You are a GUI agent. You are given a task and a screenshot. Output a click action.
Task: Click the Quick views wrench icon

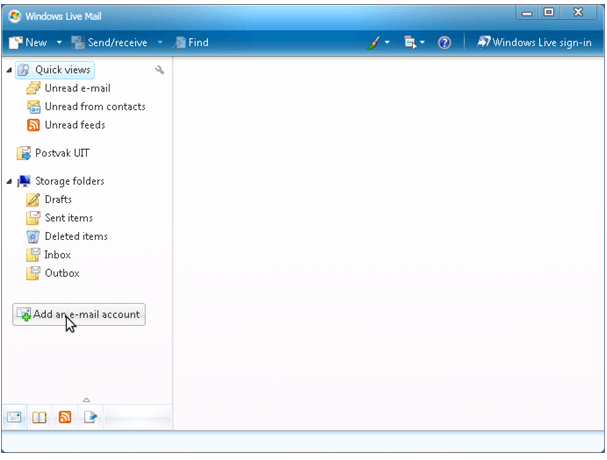tap(160, 70)
